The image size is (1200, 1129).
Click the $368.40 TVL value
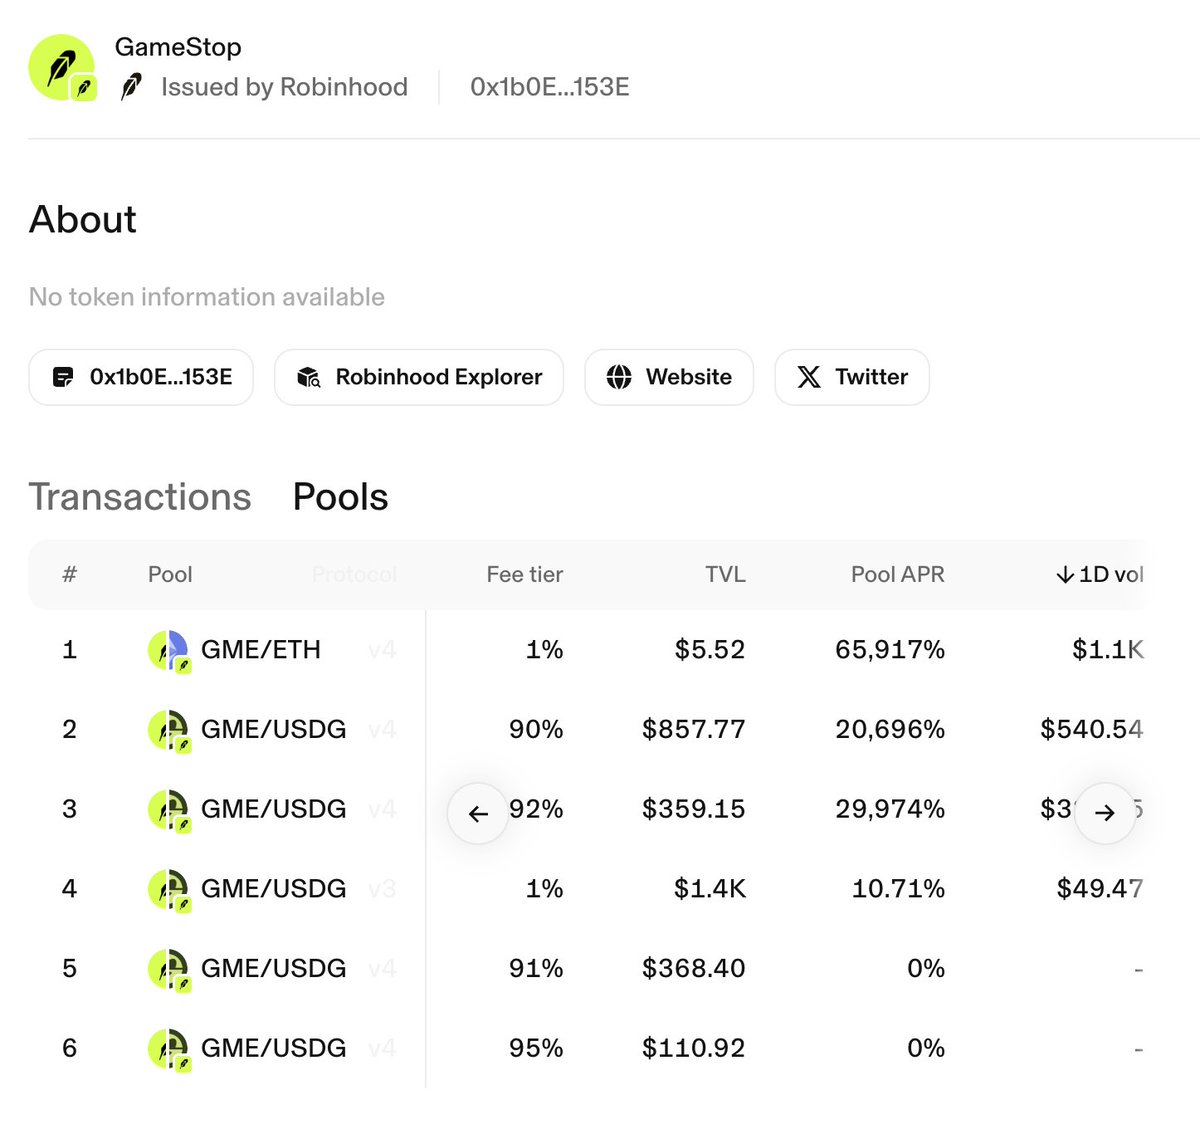694,968
